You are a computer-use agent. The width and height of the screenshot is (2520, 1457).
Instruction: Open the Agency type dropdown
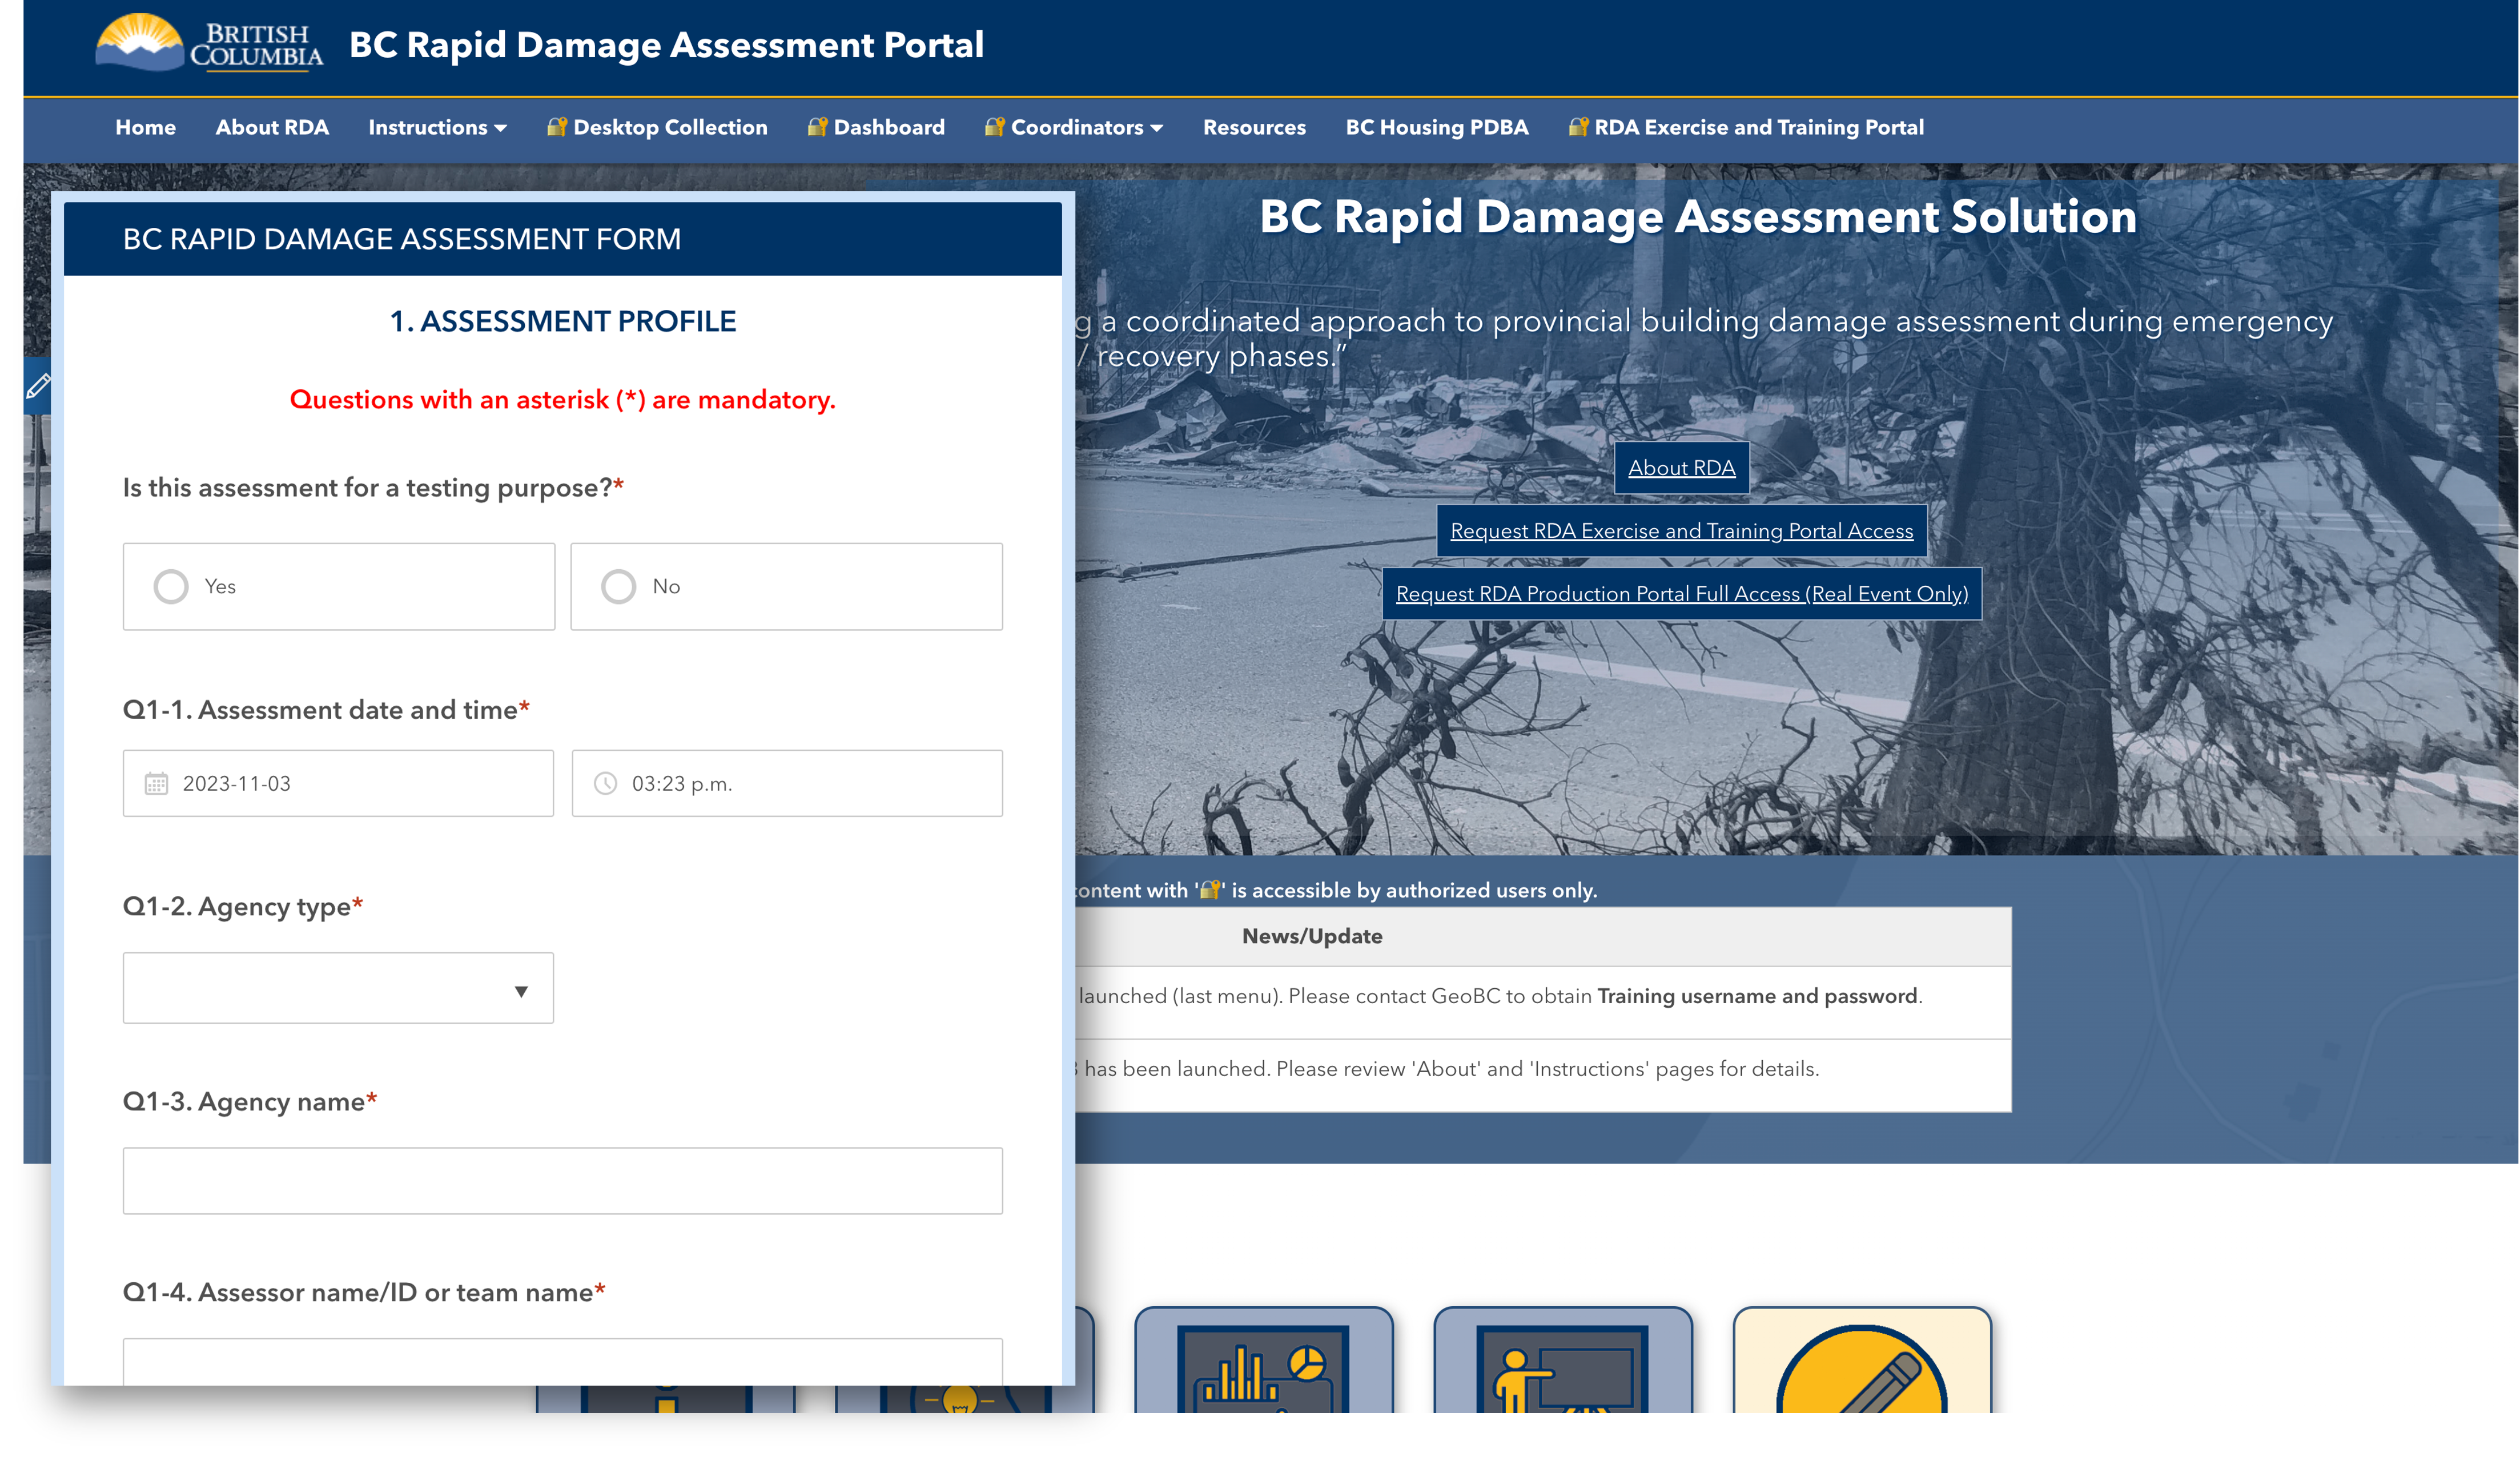(338, 988)
